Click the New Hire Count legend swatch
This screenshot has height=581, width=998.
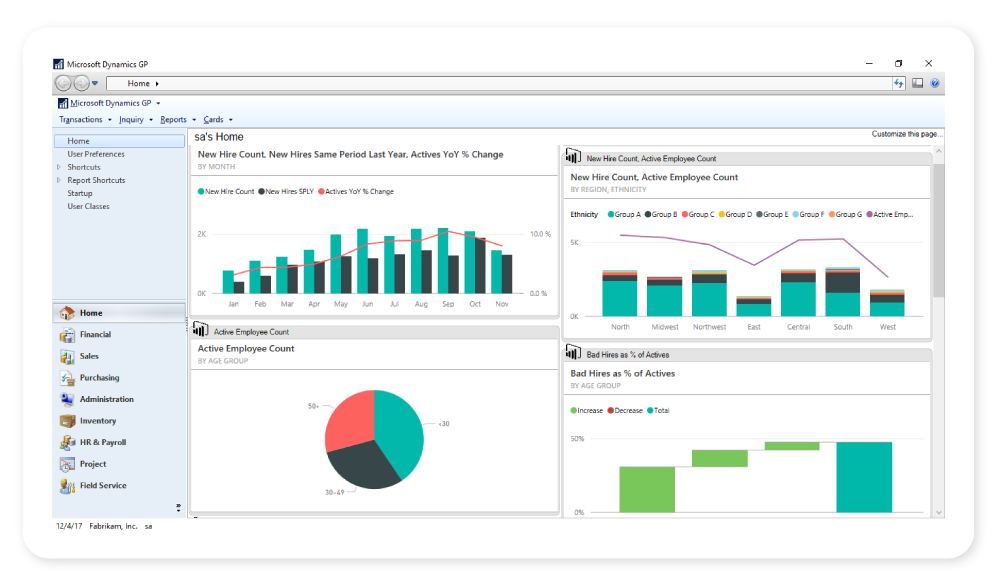click(201, 192)
